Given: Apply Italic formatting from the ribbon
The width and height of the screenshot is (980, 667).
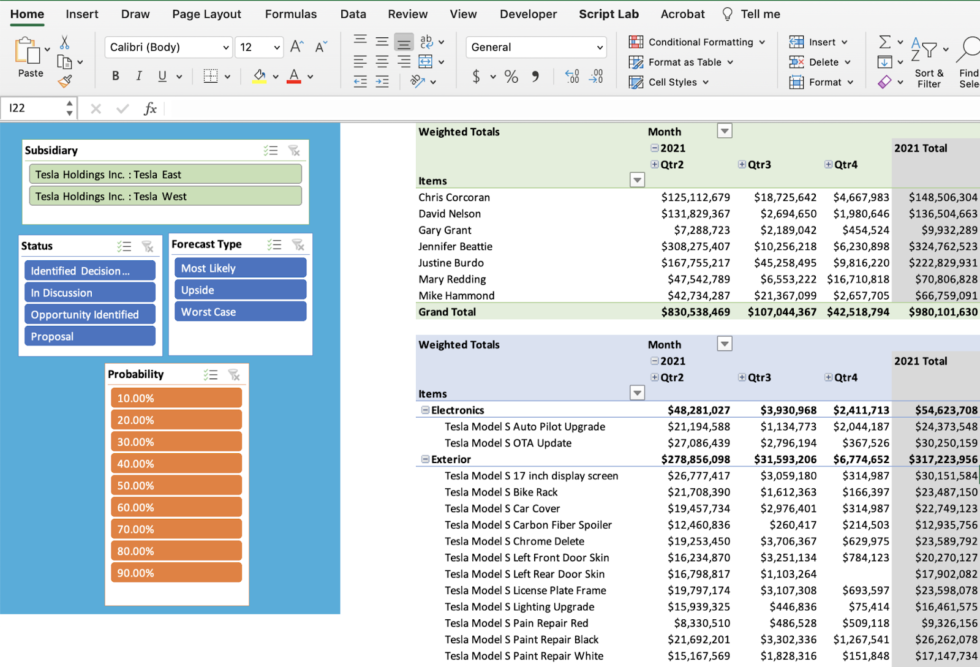Looking at the screenshot, I should (x=137, y=77).
